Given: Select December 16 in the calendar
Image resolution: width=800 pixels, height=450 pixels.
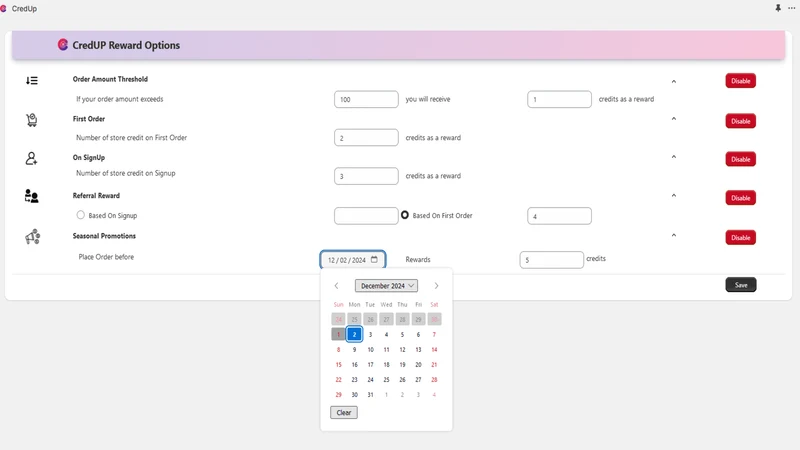Looking at the screenshot, I should [354, 364].
